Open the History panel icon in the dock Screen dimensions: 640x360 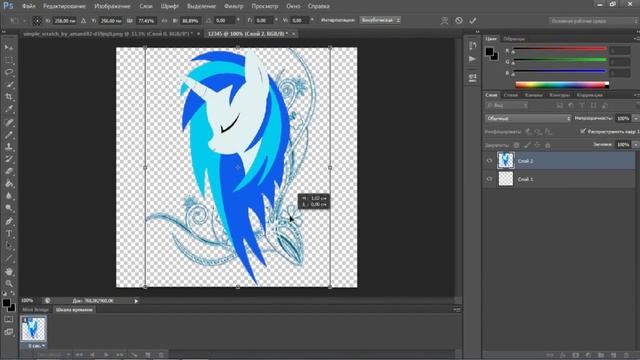(472, 45)
